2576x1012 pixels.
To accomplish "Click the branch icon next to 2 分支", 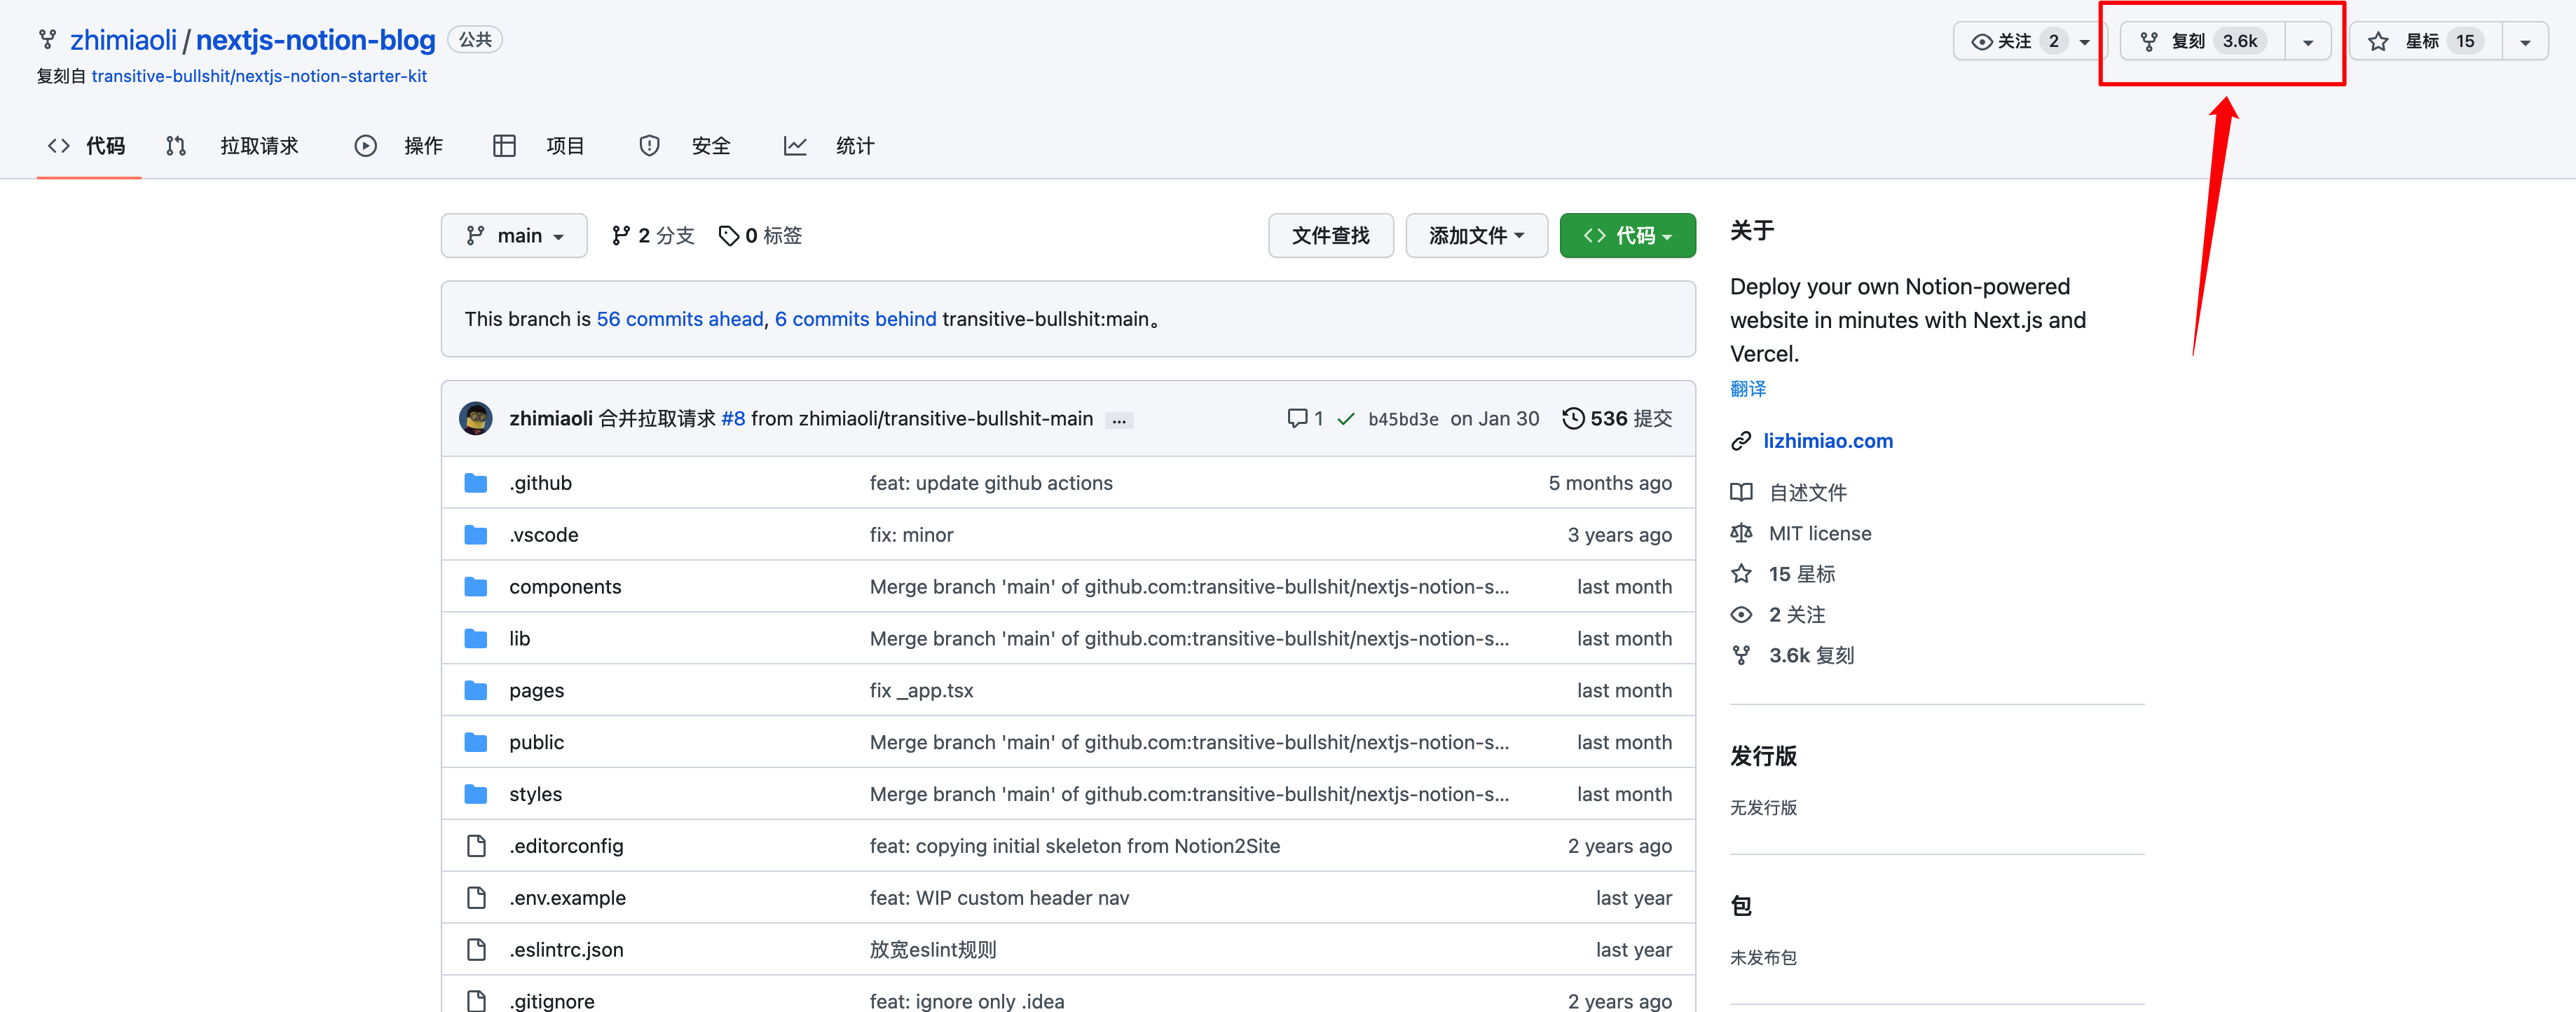I will (x=621, y=236).
